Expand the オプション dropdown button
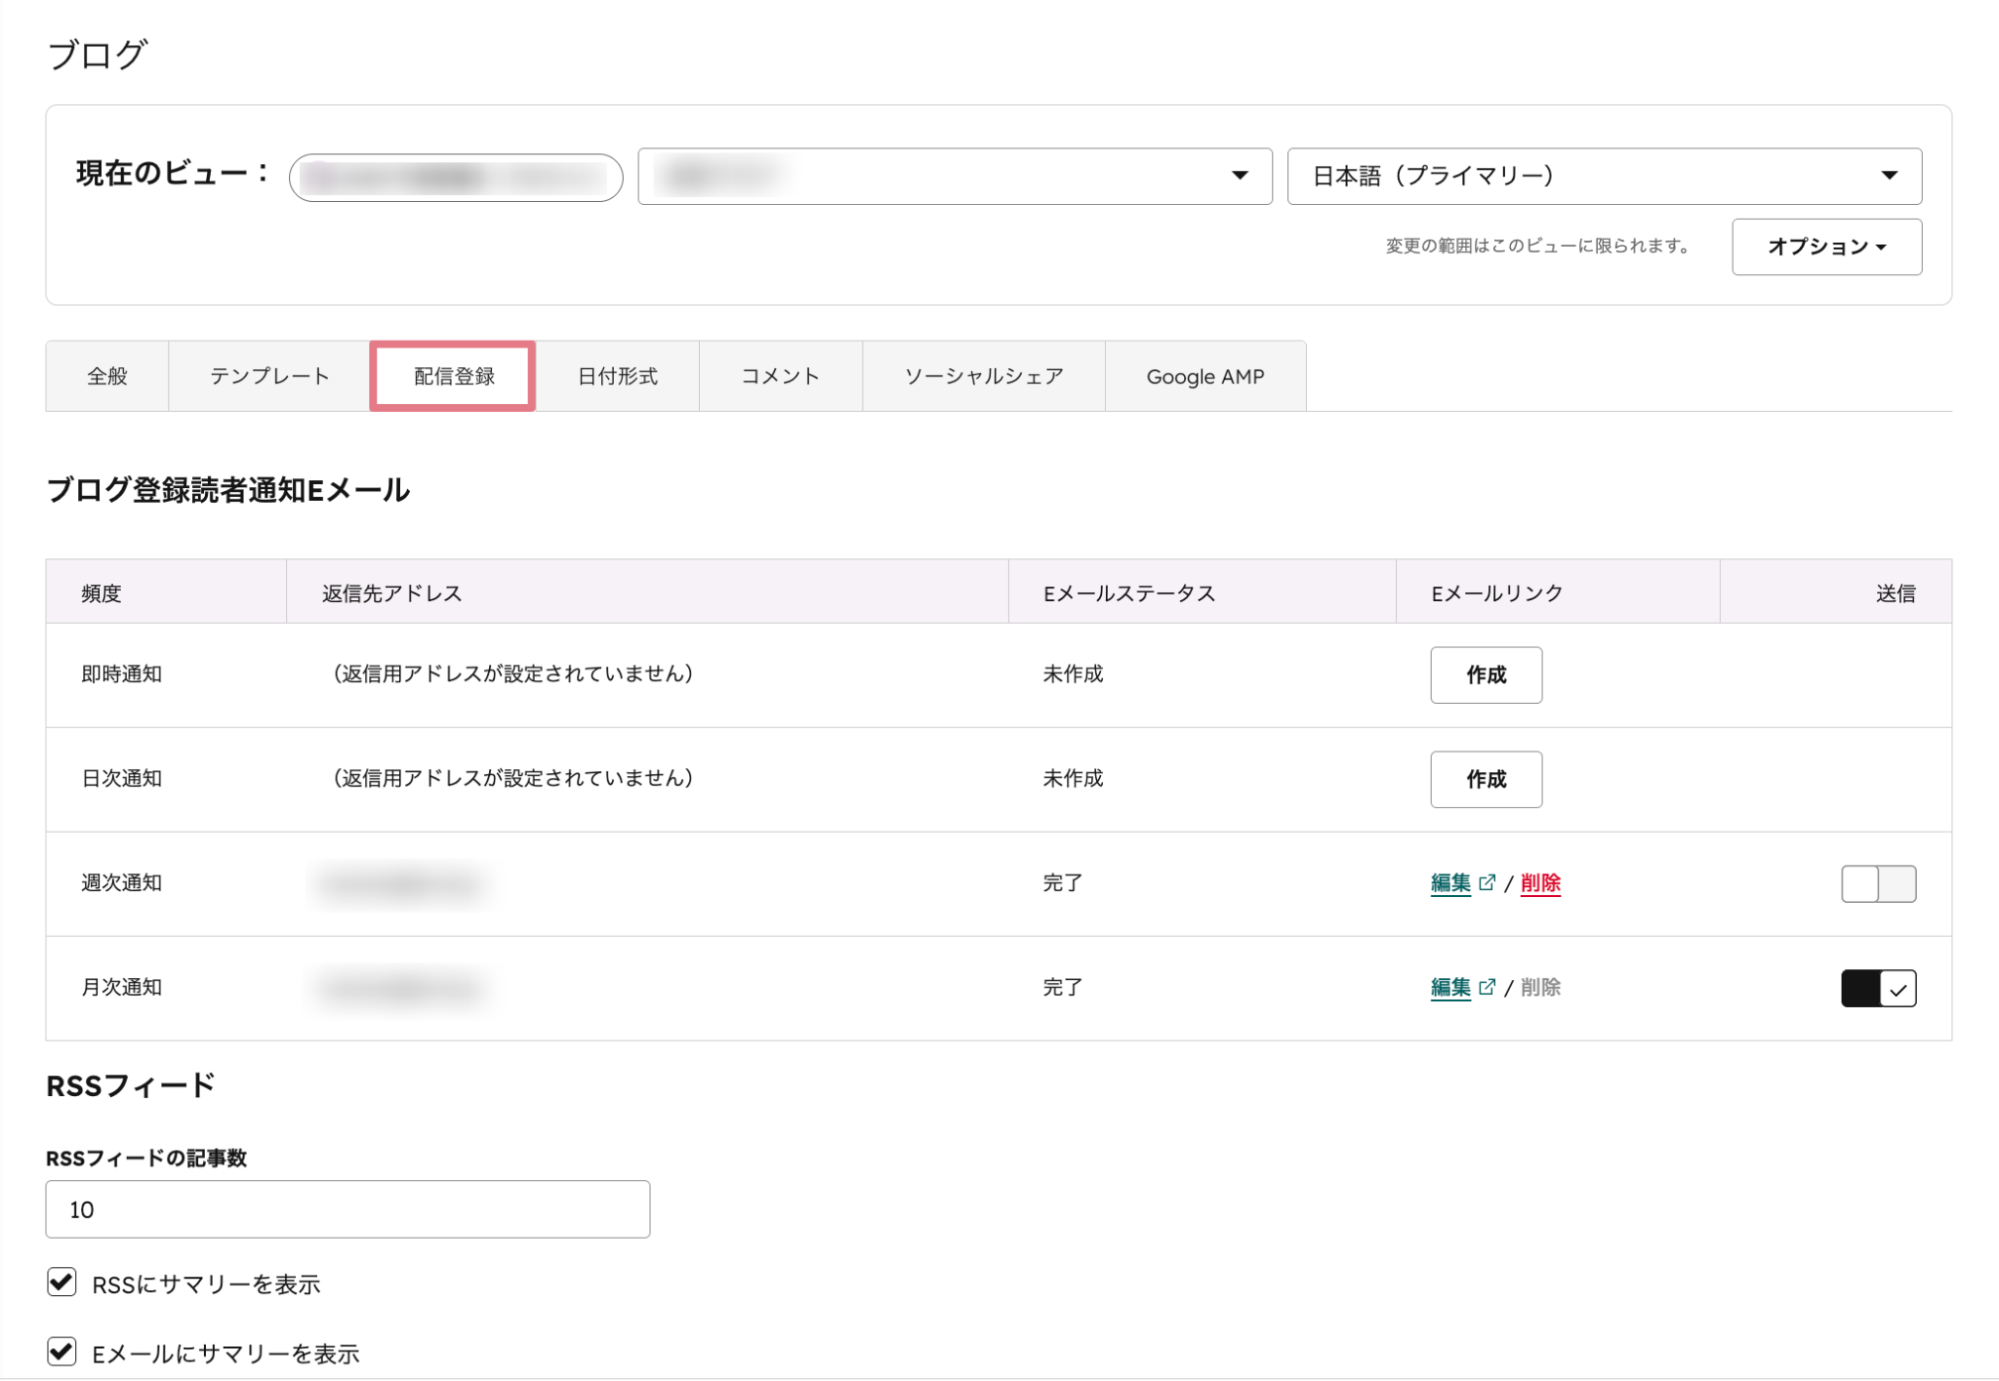The width and height of the screenshot is (1999, 1381). (x=1826, y=247)
